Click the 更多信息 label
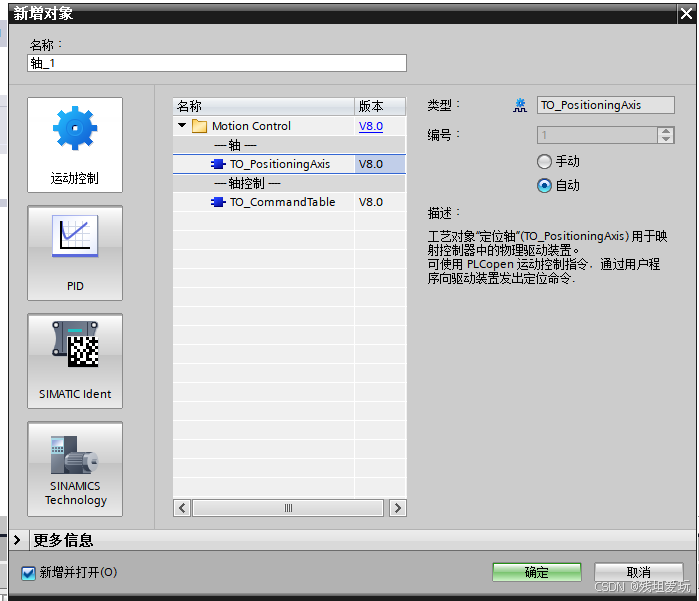 pyautogui.click(x=63, y=540)
